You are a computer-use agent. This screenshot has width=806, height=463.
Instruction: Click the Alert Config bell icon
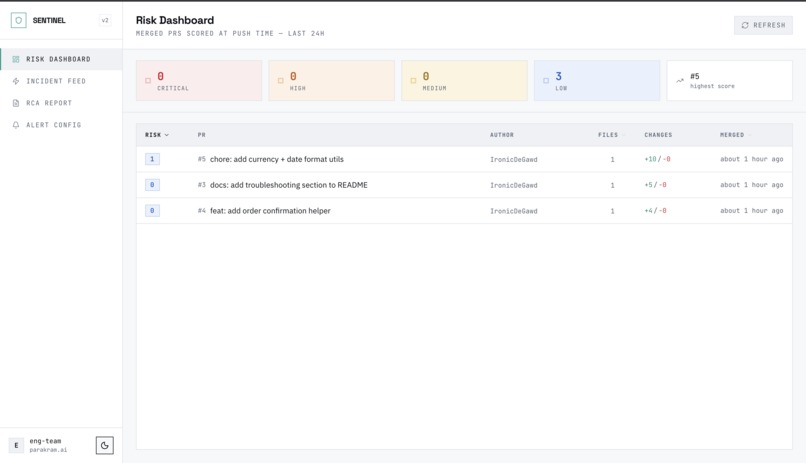16,125
